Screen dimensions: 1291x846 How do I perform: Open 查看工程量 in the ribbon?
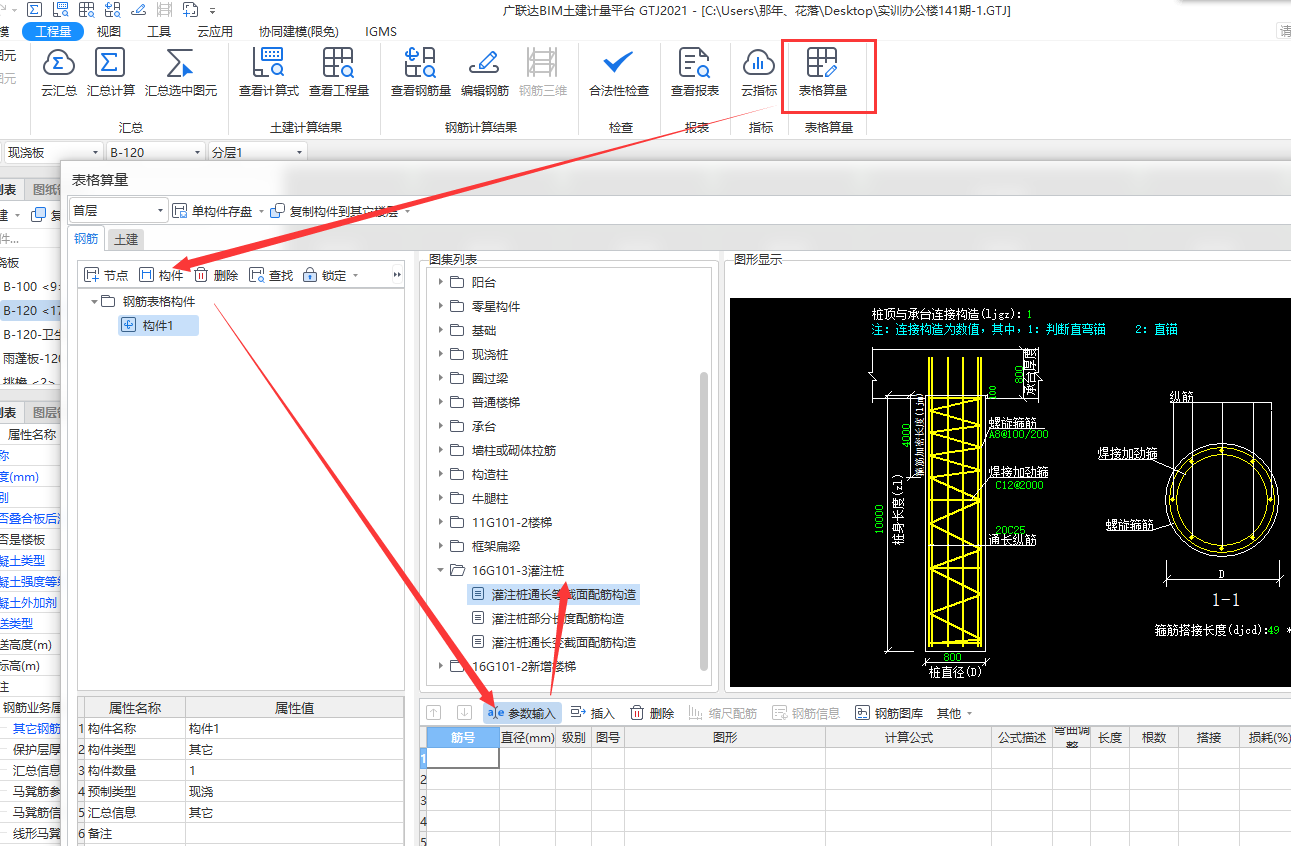[339, 72]
